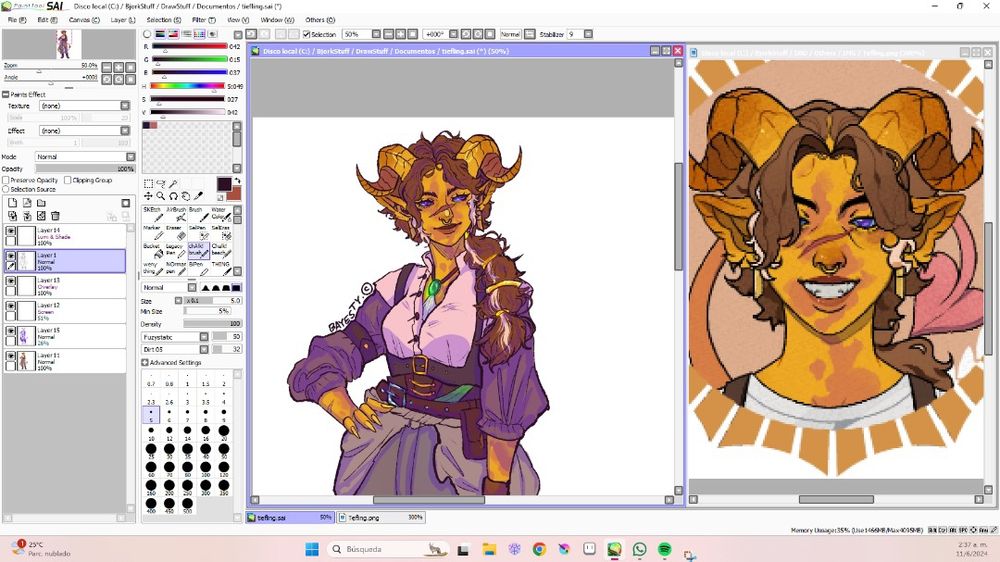This screenshot has width=1000, height=562.
Task: Enable the Preserve Opacity checkbox
Action: (6, 181)
